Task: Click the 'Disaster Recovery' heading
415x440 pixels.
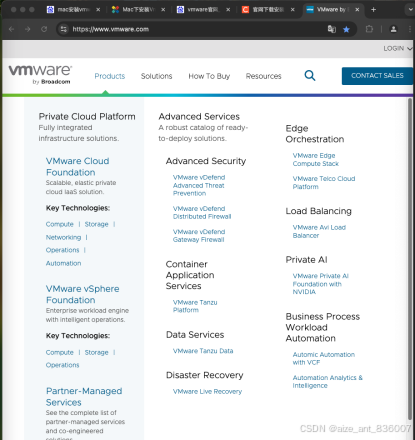Action: (204, 375)
